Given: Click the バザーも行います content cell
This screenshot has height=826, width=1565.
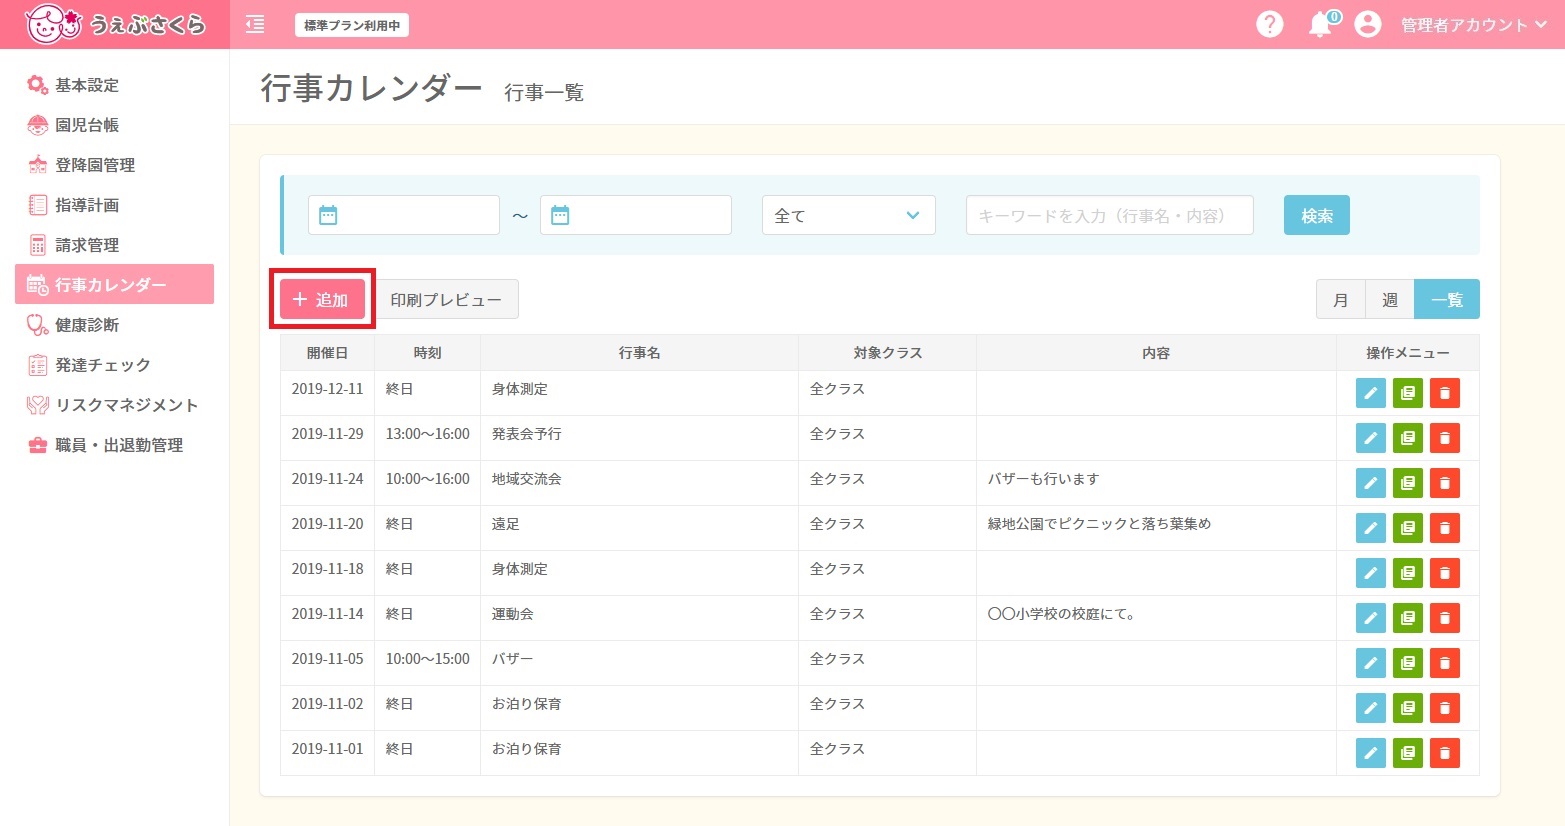Looking at the screenshot, I should (x=1156, y=483).
